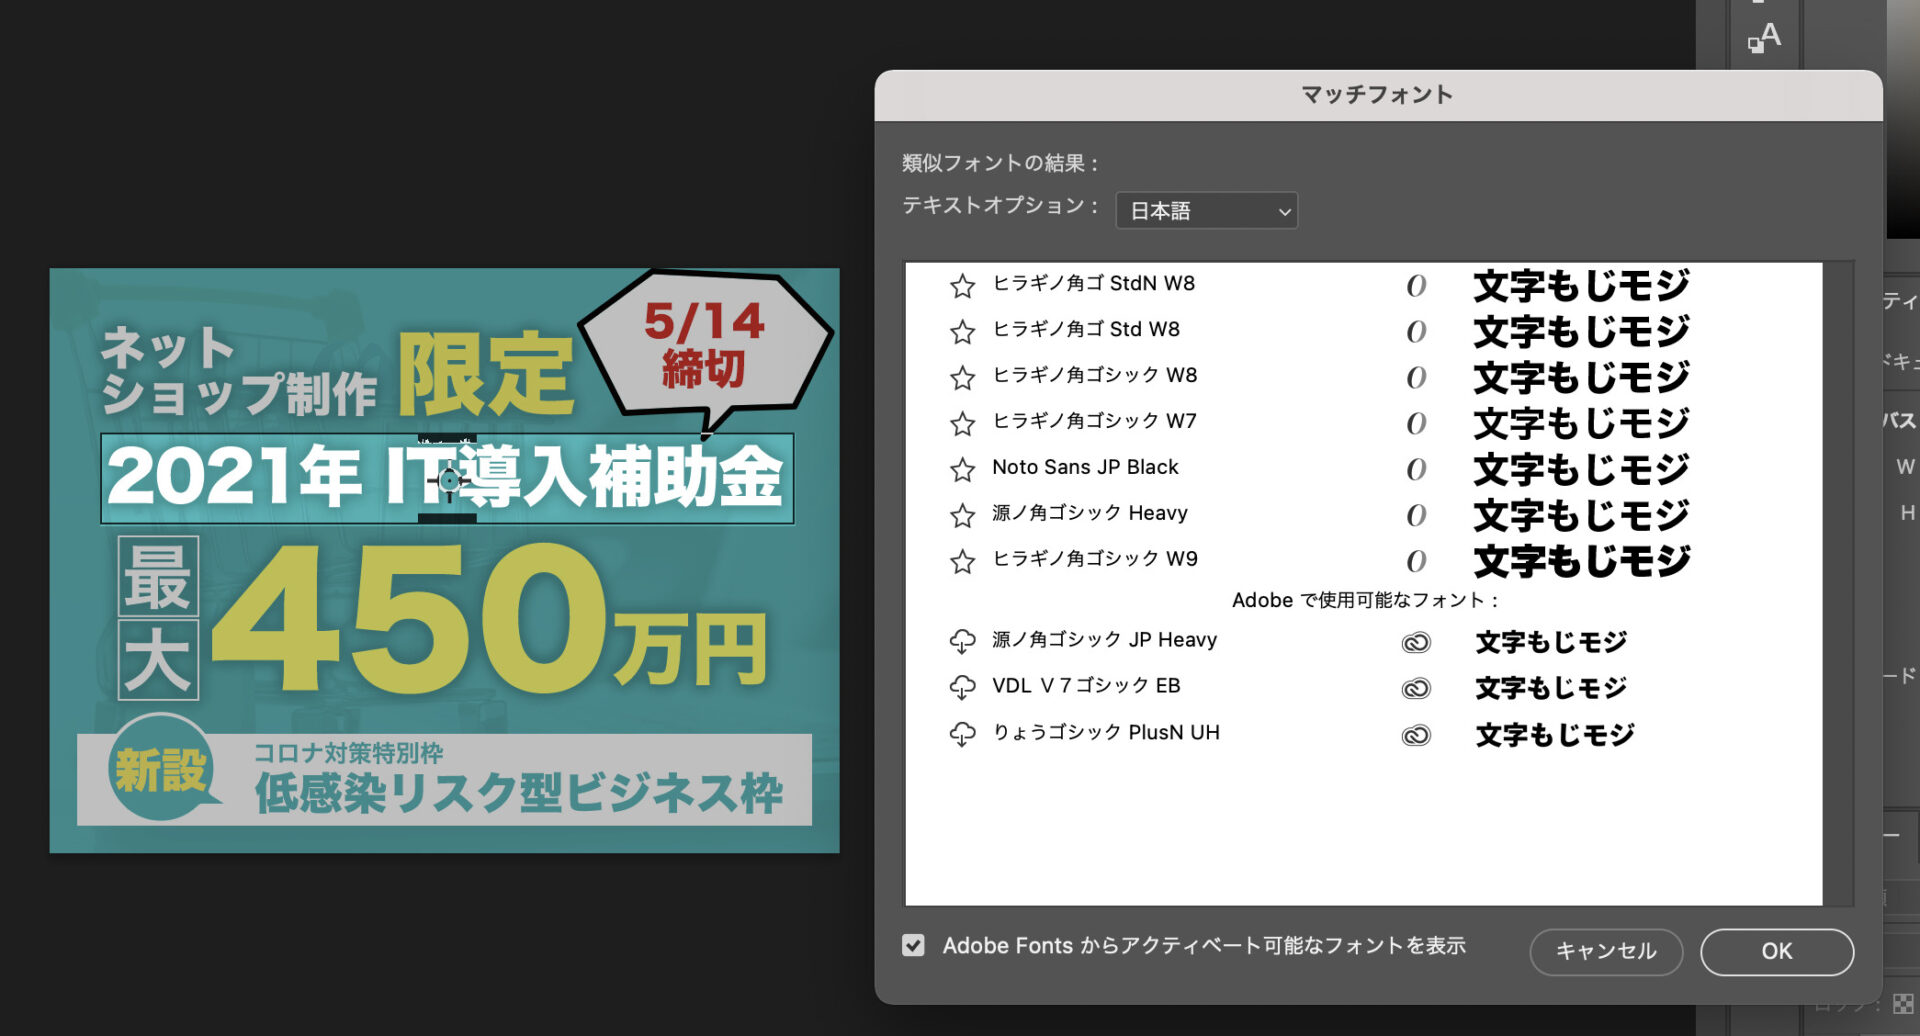Click preview sample of Noto Sans JP Black

click(1581, 469)
